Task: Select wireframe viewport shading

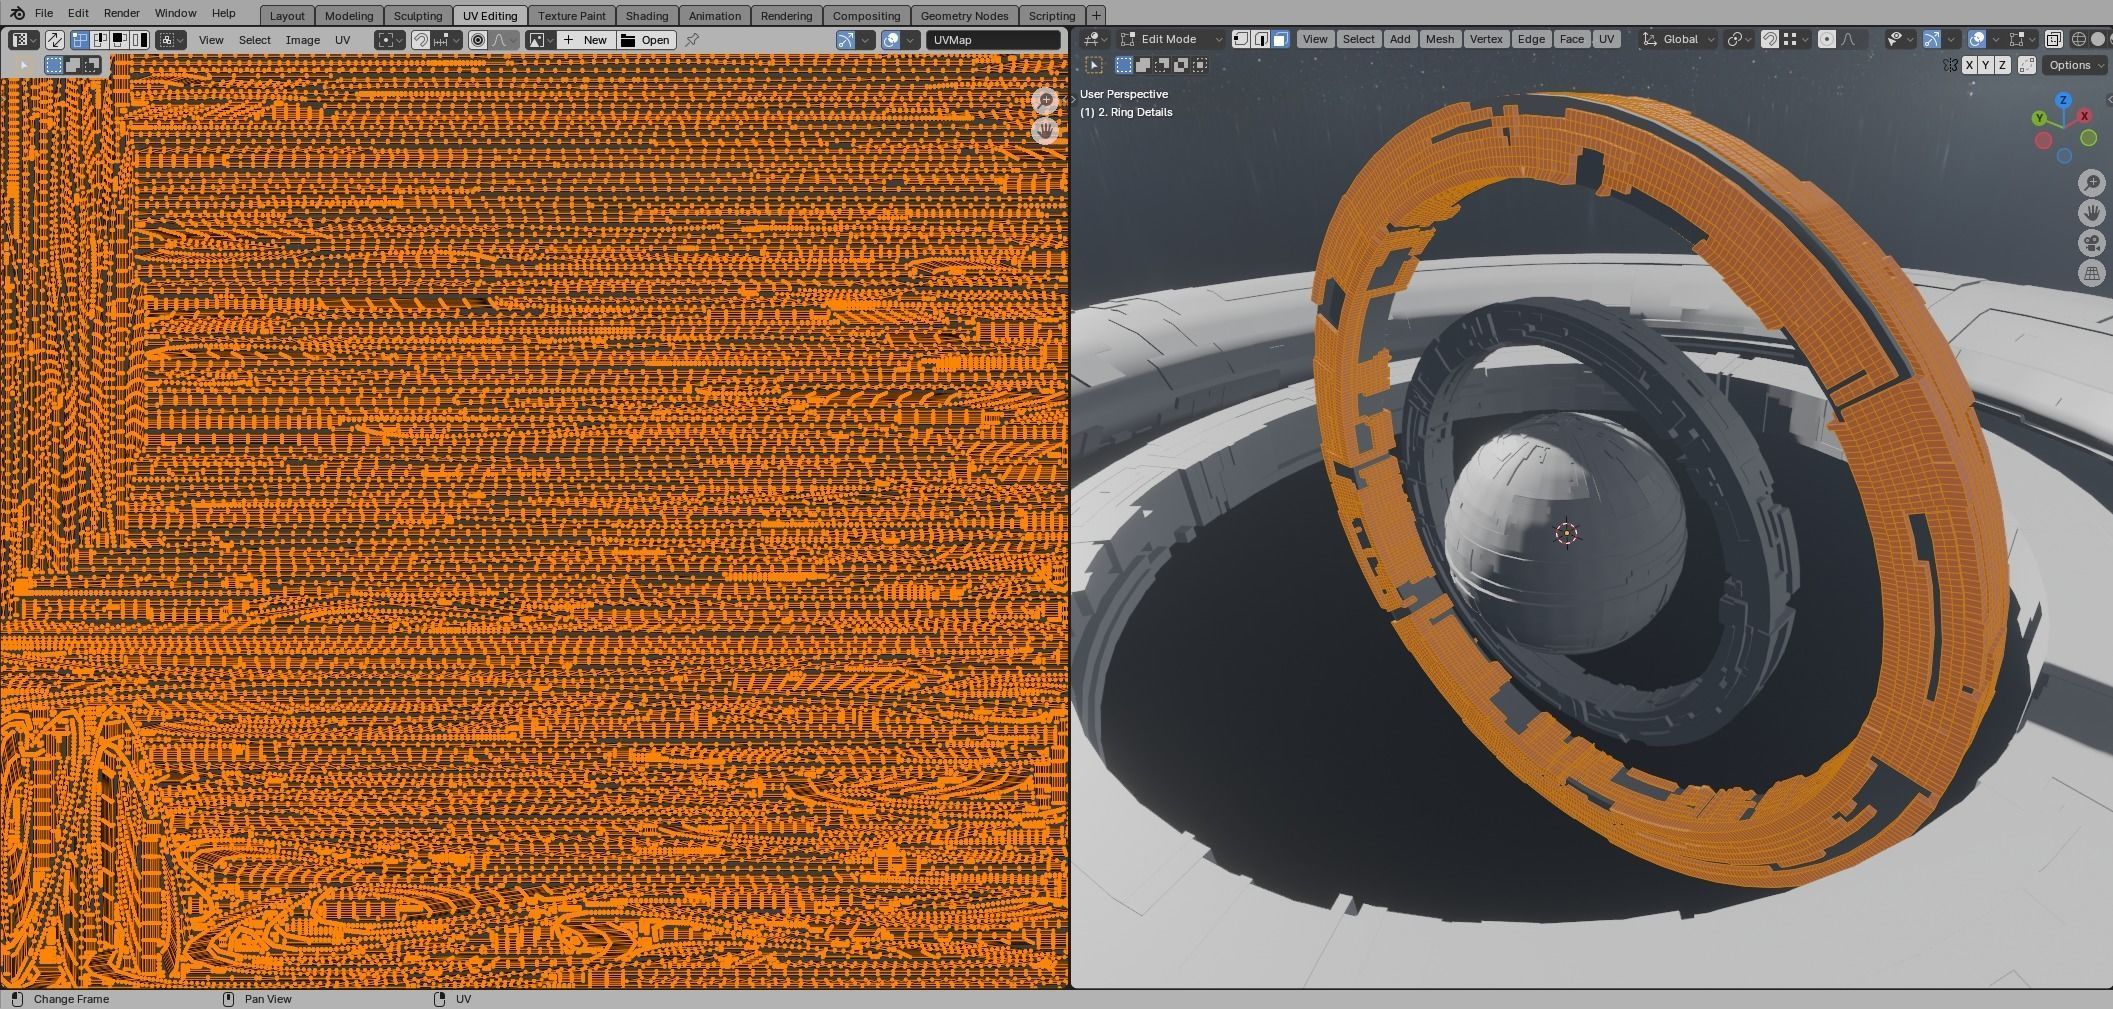Action: [x=2078, y=39]
